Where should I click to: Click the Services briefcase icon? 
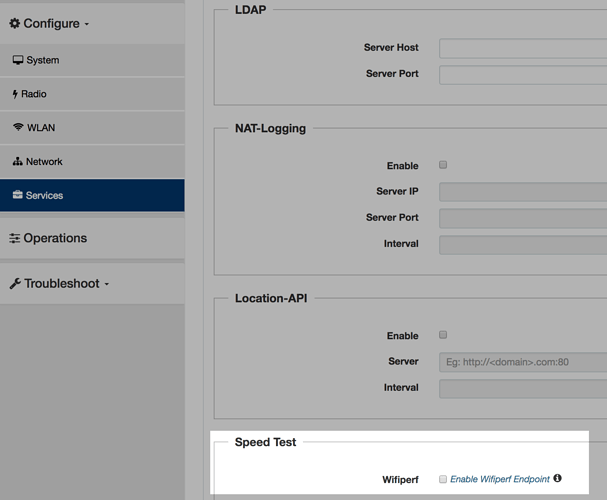(18, 195)
